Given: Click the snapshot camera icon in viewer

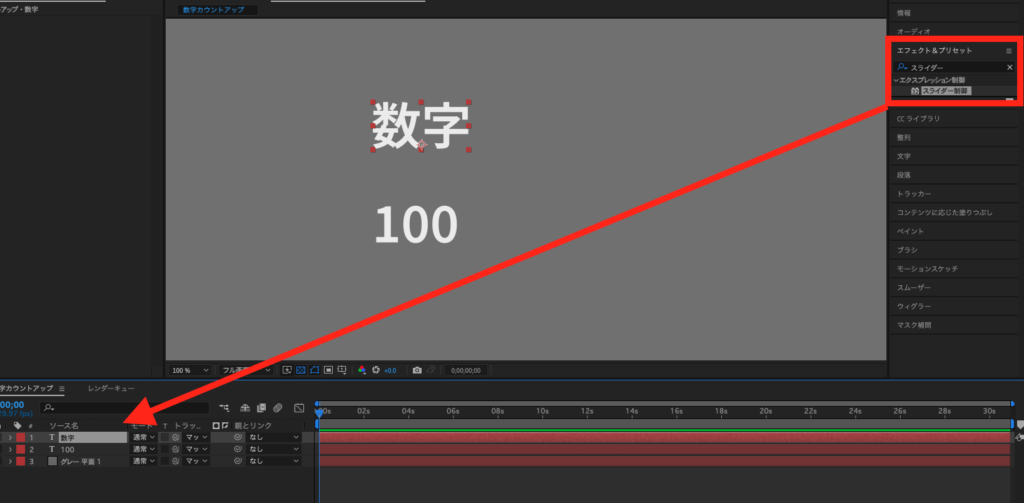Looking at the screenshot, I should [417, 370].
